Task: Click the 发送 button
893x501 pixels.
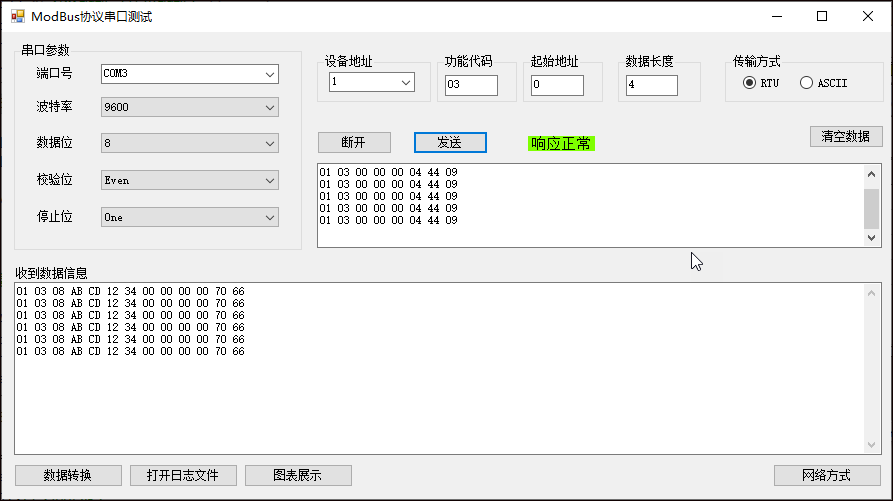Action: (450, 142)
